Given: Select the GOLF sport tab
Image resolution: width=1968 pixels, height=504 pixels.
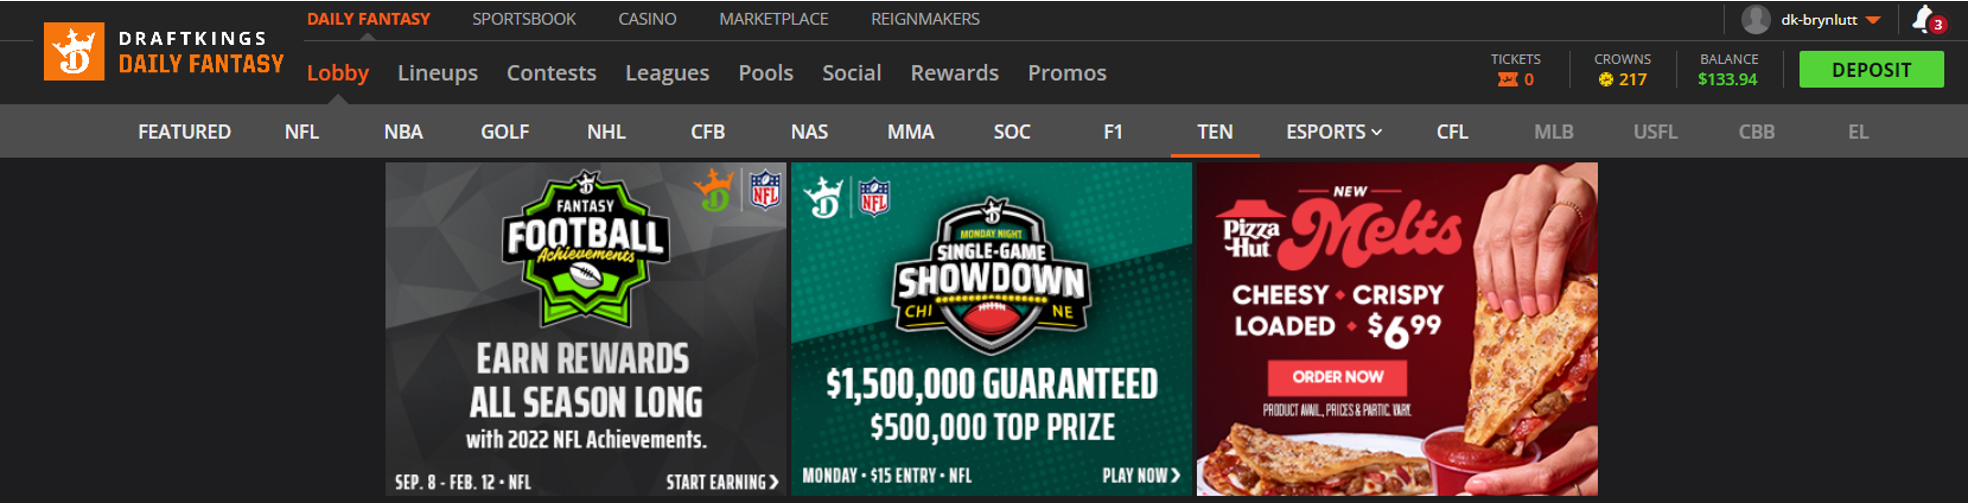Looking at the screenshot, I should pos(505,132).
